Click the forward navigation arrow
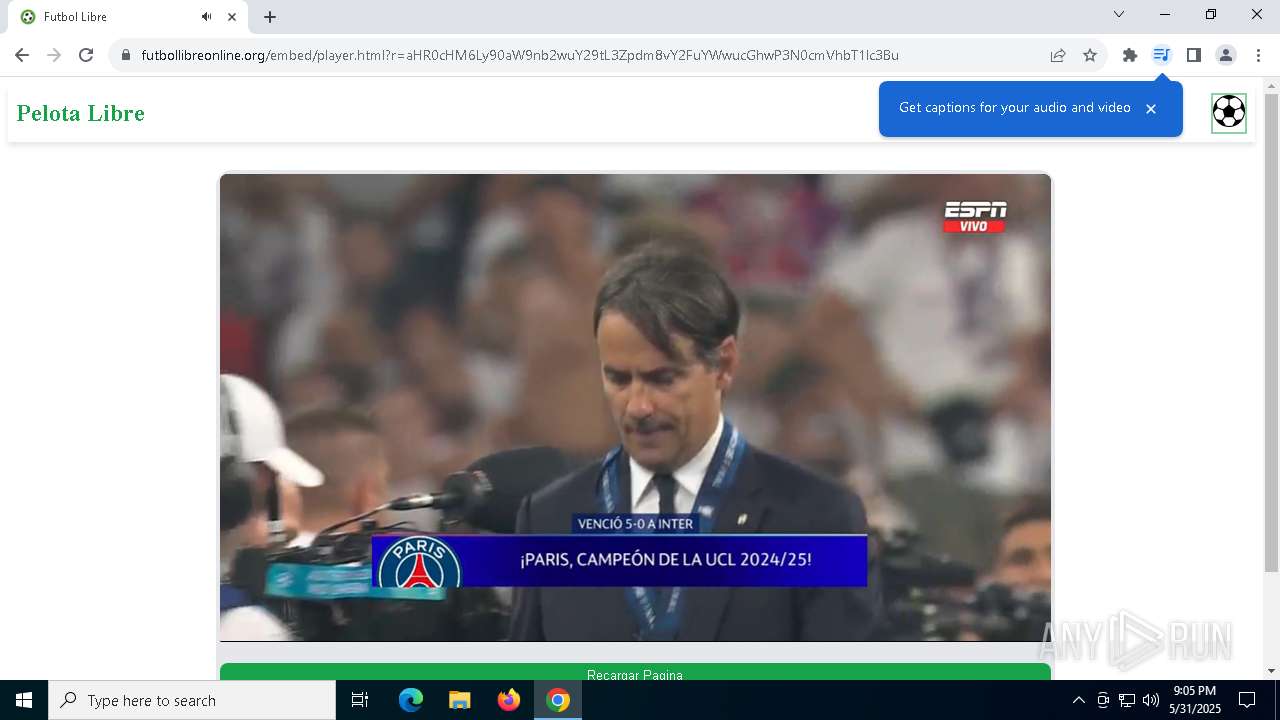 (x=54, y=55)
